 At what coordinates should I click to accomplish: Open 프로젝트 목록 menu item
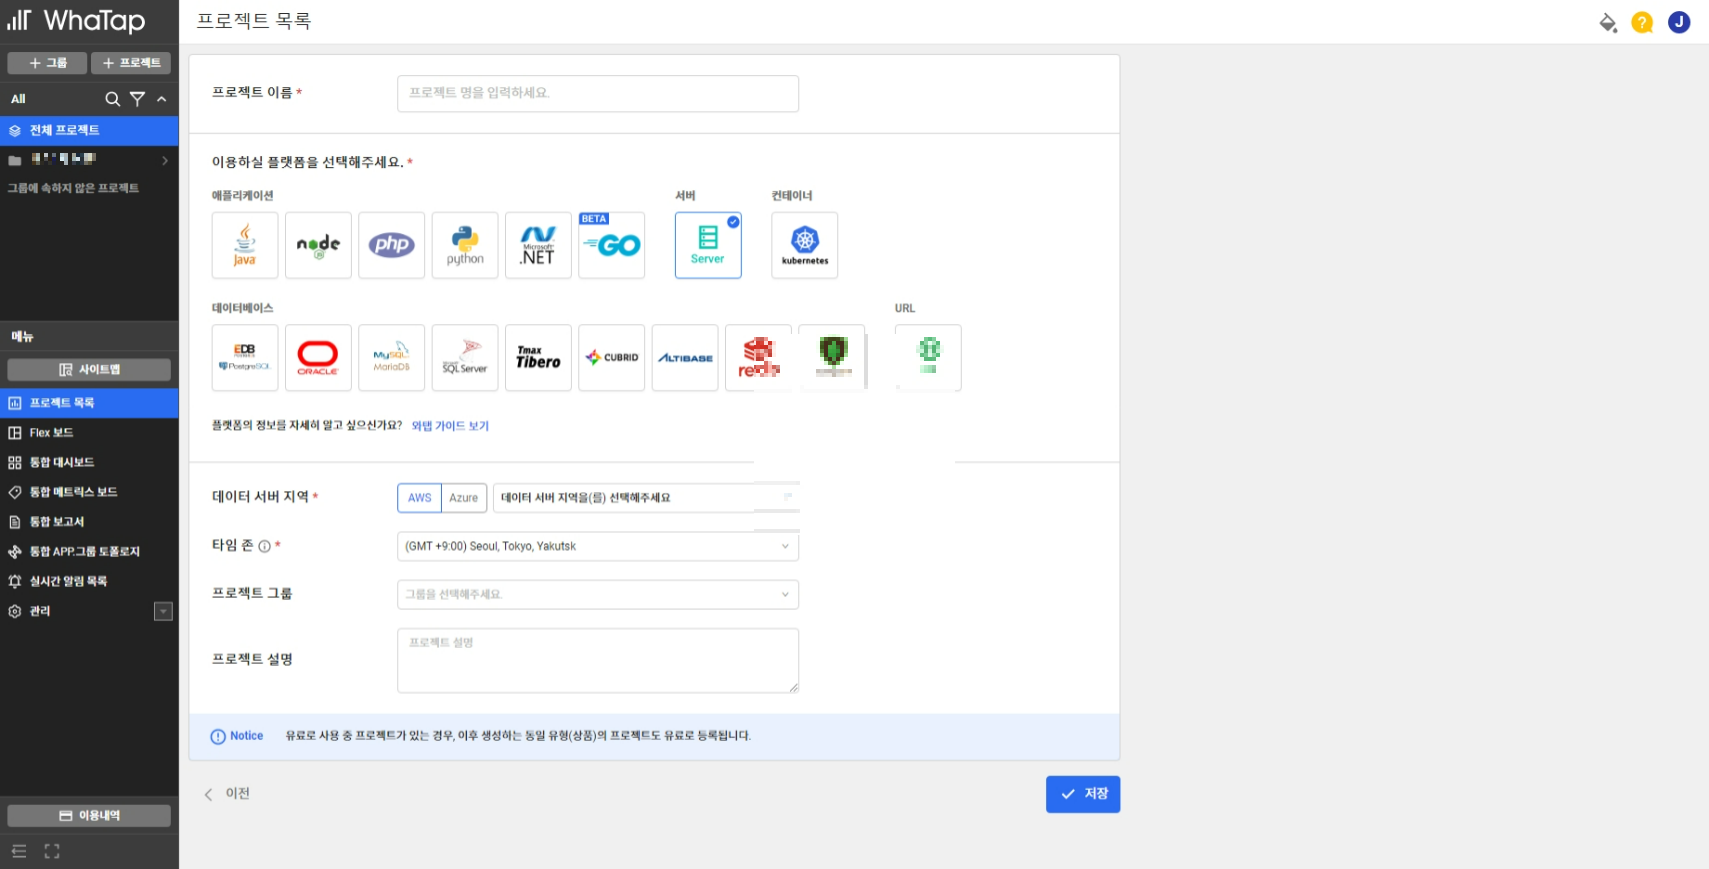click(x=89, y=403)
